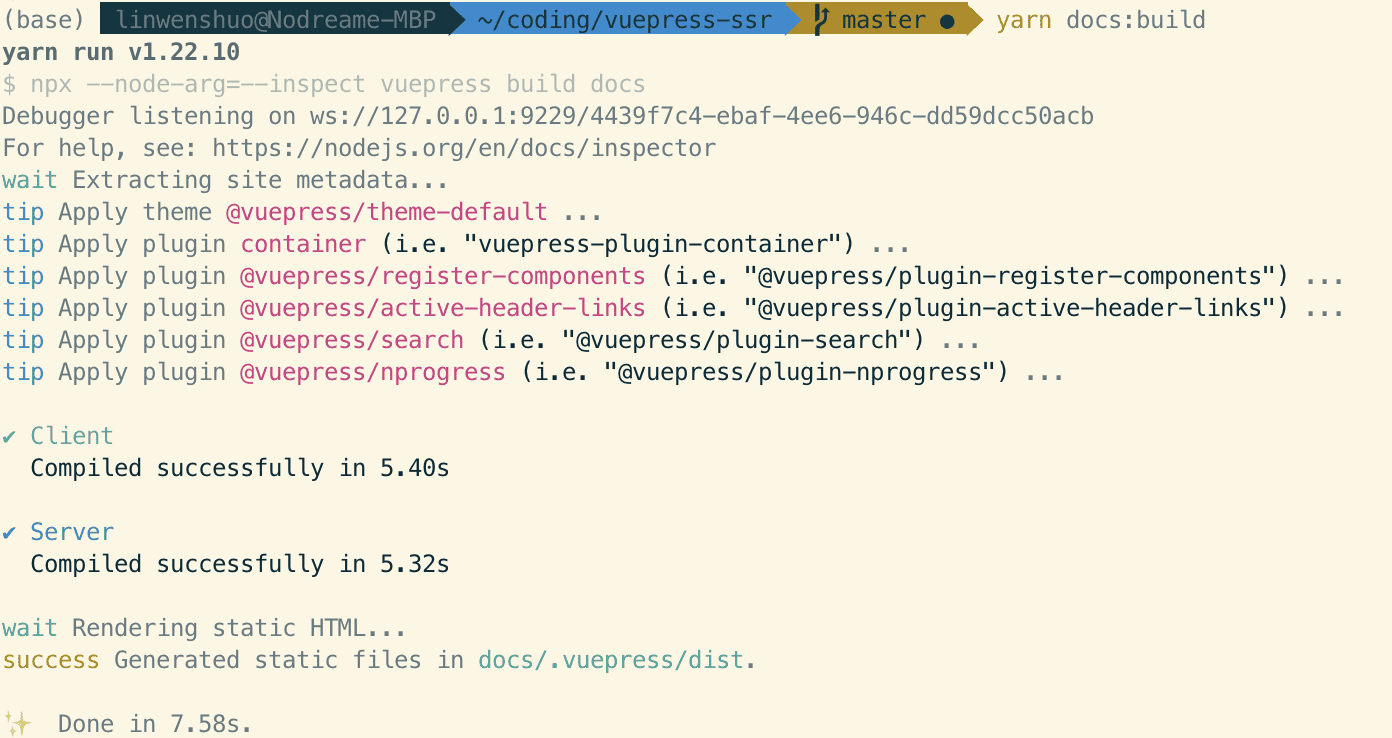The height and width of the screenshot is (738, 1392).
Task: Click the @vuepress/register-components plugin name
Action: tap(443, 276)
